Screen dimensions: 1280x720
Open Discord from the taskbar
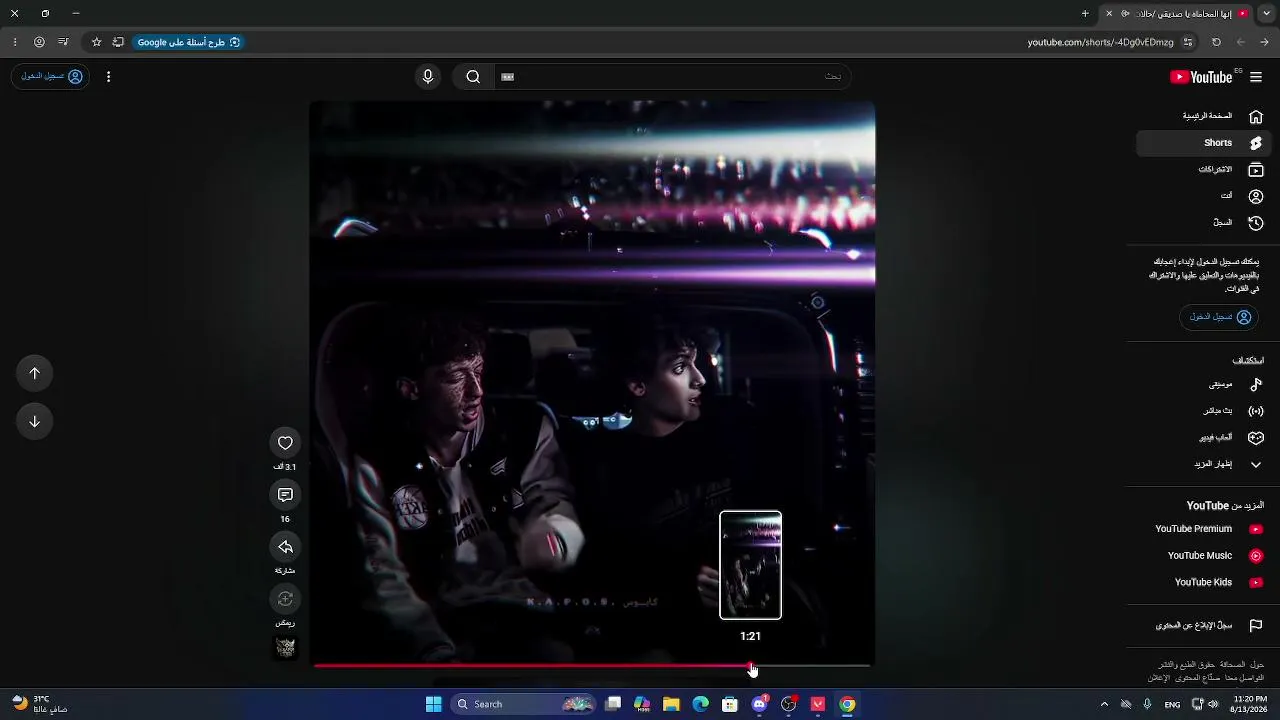(x=759, y=704)
